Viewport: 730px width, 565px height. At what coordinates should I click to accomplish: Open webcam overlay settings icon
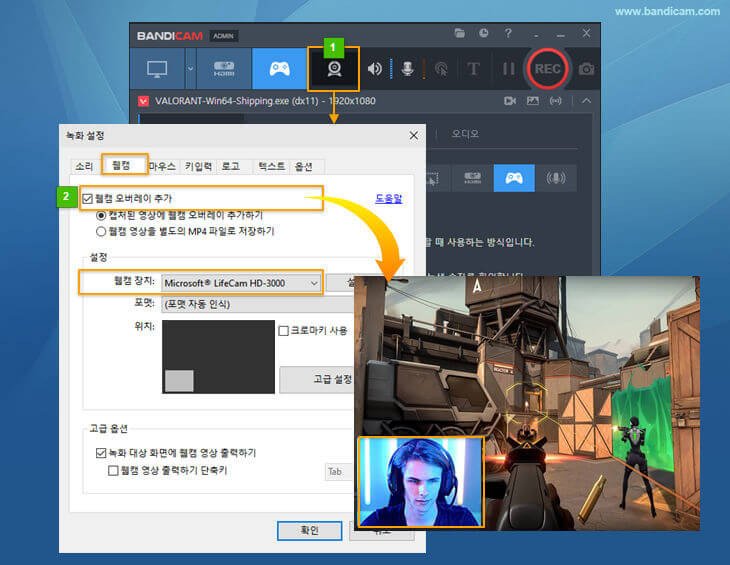[x=334, y=69]
